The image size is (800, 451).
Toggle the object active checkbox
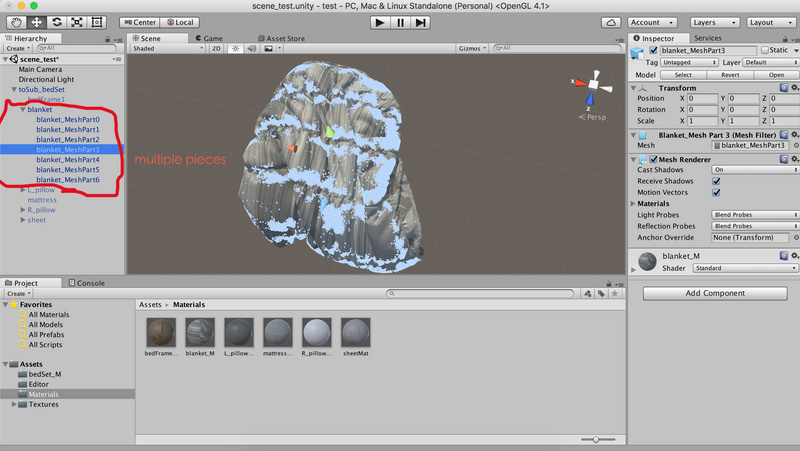pyautogui.click(x=653, y=50)
